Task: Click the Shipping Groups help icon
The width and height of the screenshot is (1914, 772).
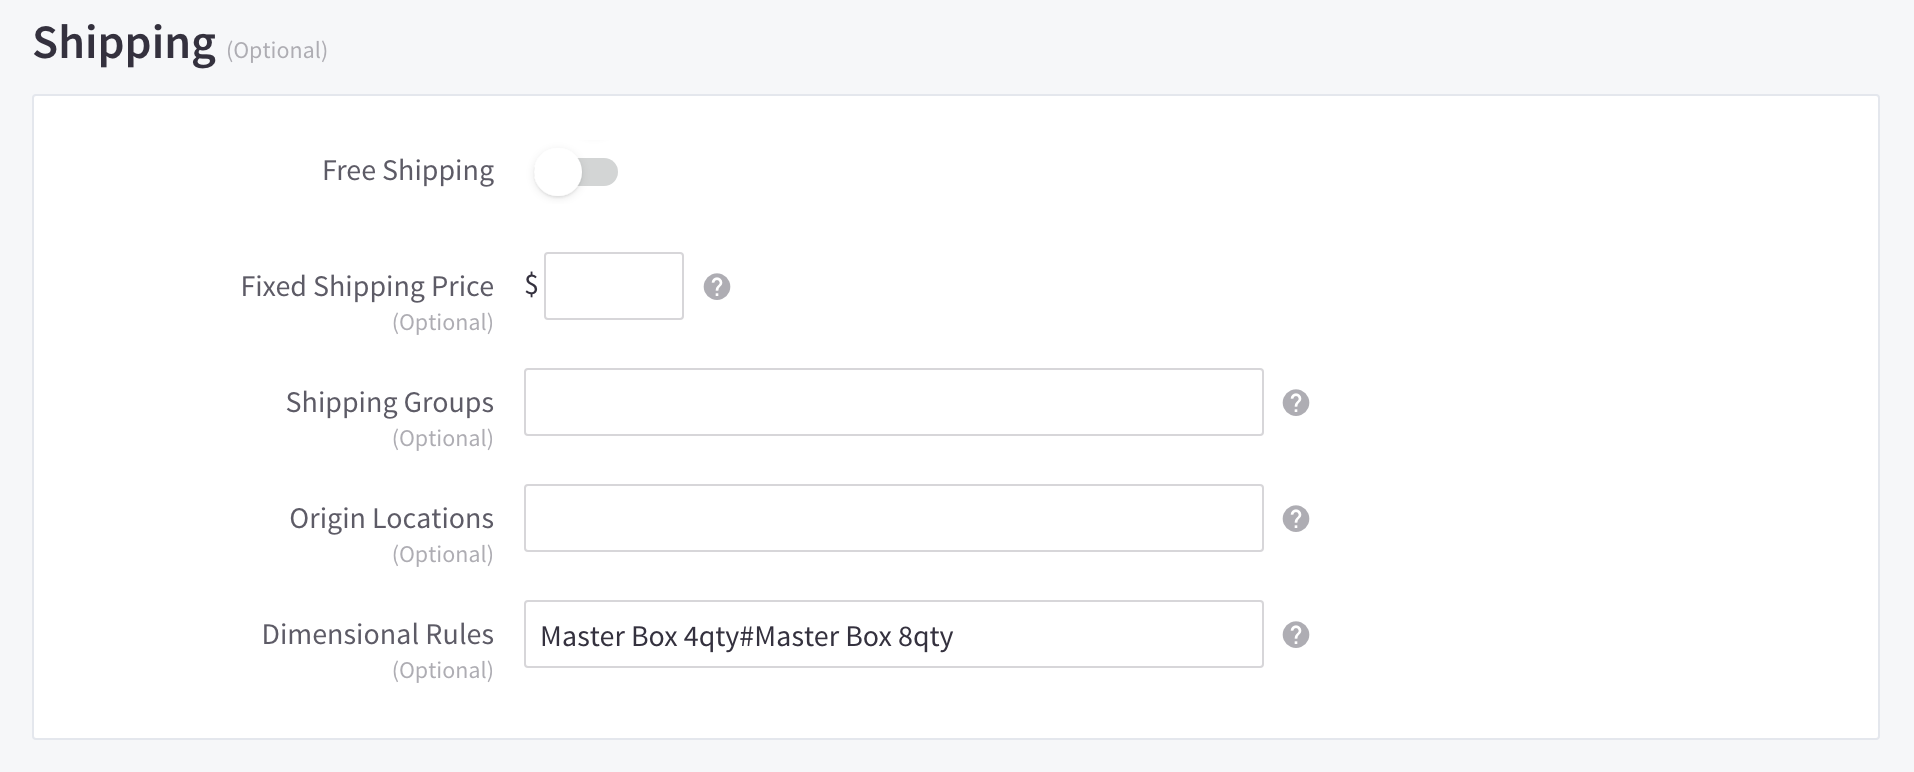Action: (x=1295, y=403)
